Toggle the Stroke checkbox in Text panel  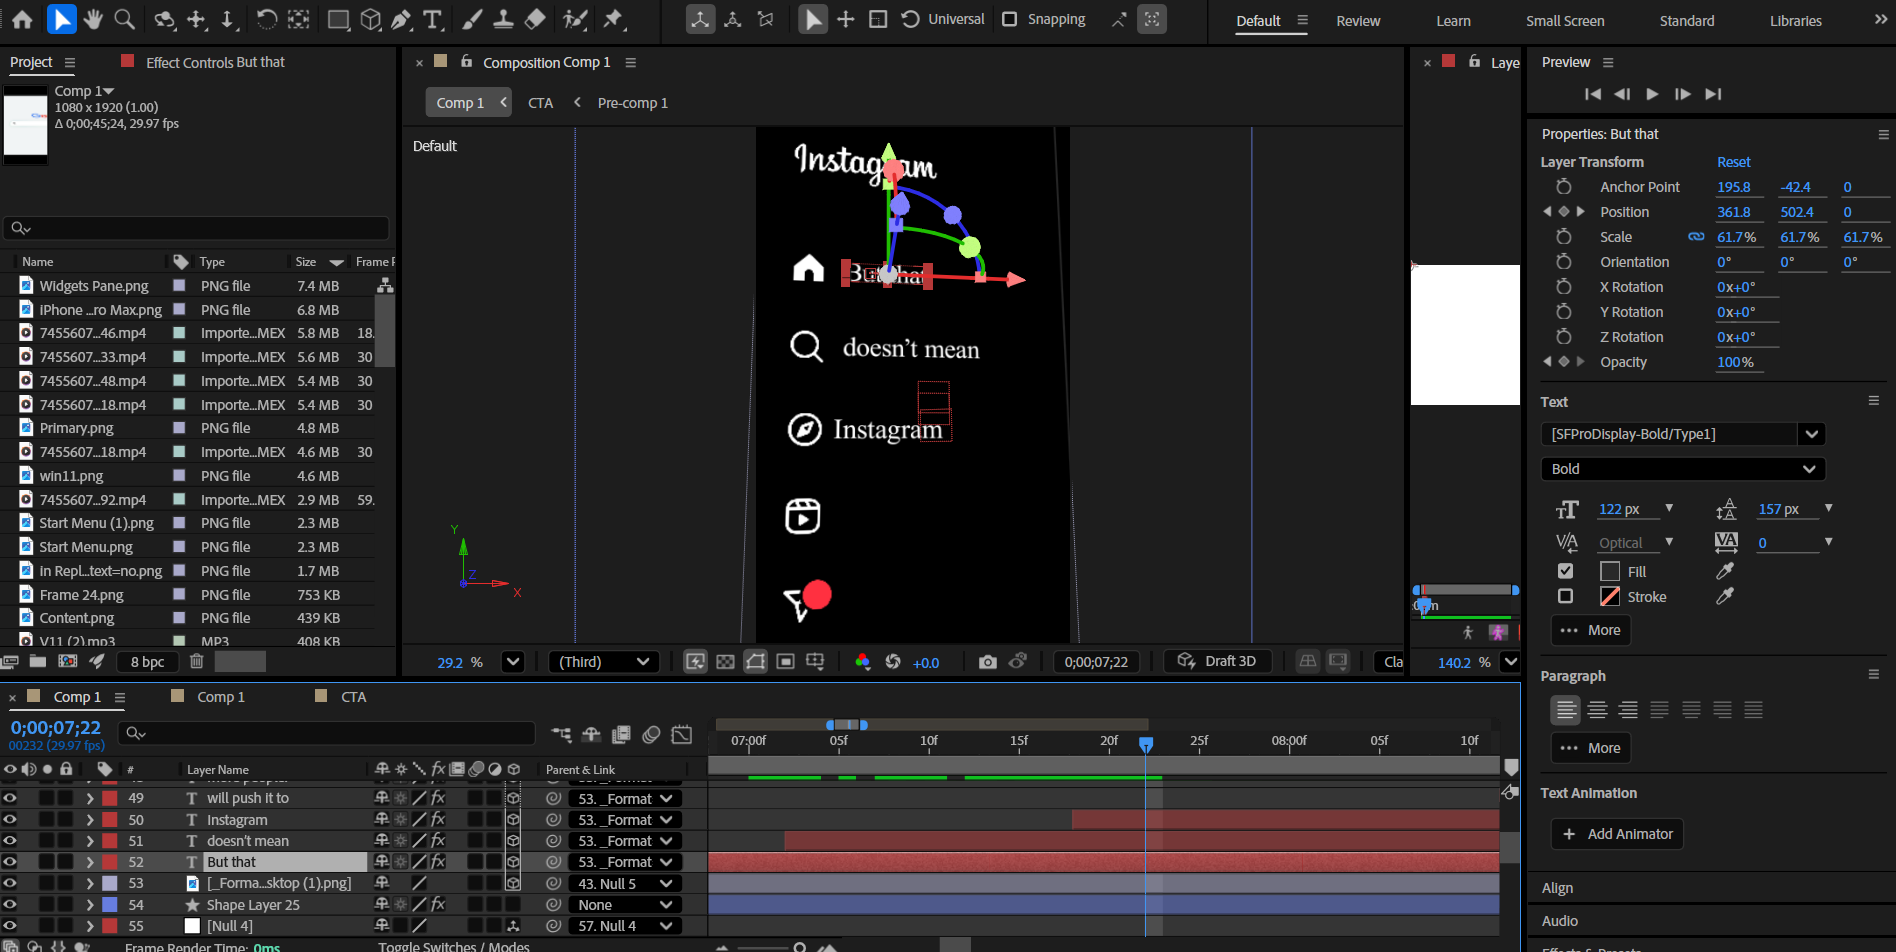[1566, 596]
